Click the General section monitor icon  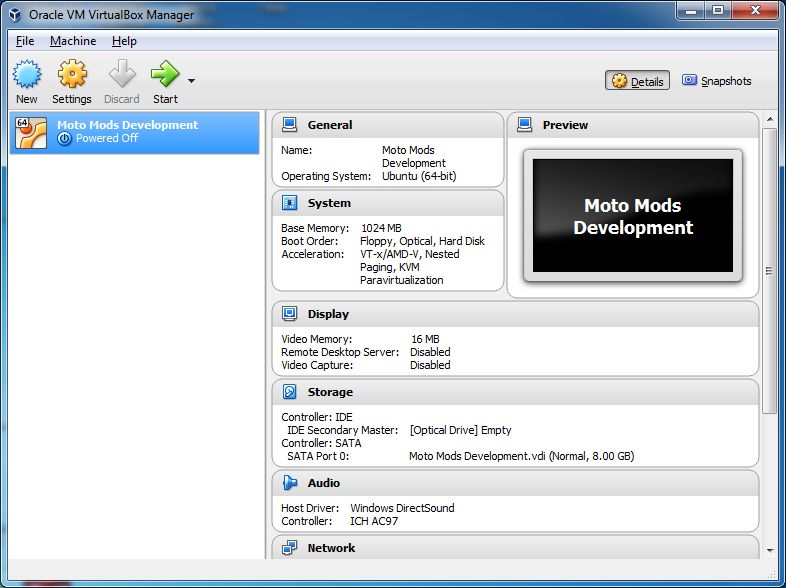pos(289,125)
